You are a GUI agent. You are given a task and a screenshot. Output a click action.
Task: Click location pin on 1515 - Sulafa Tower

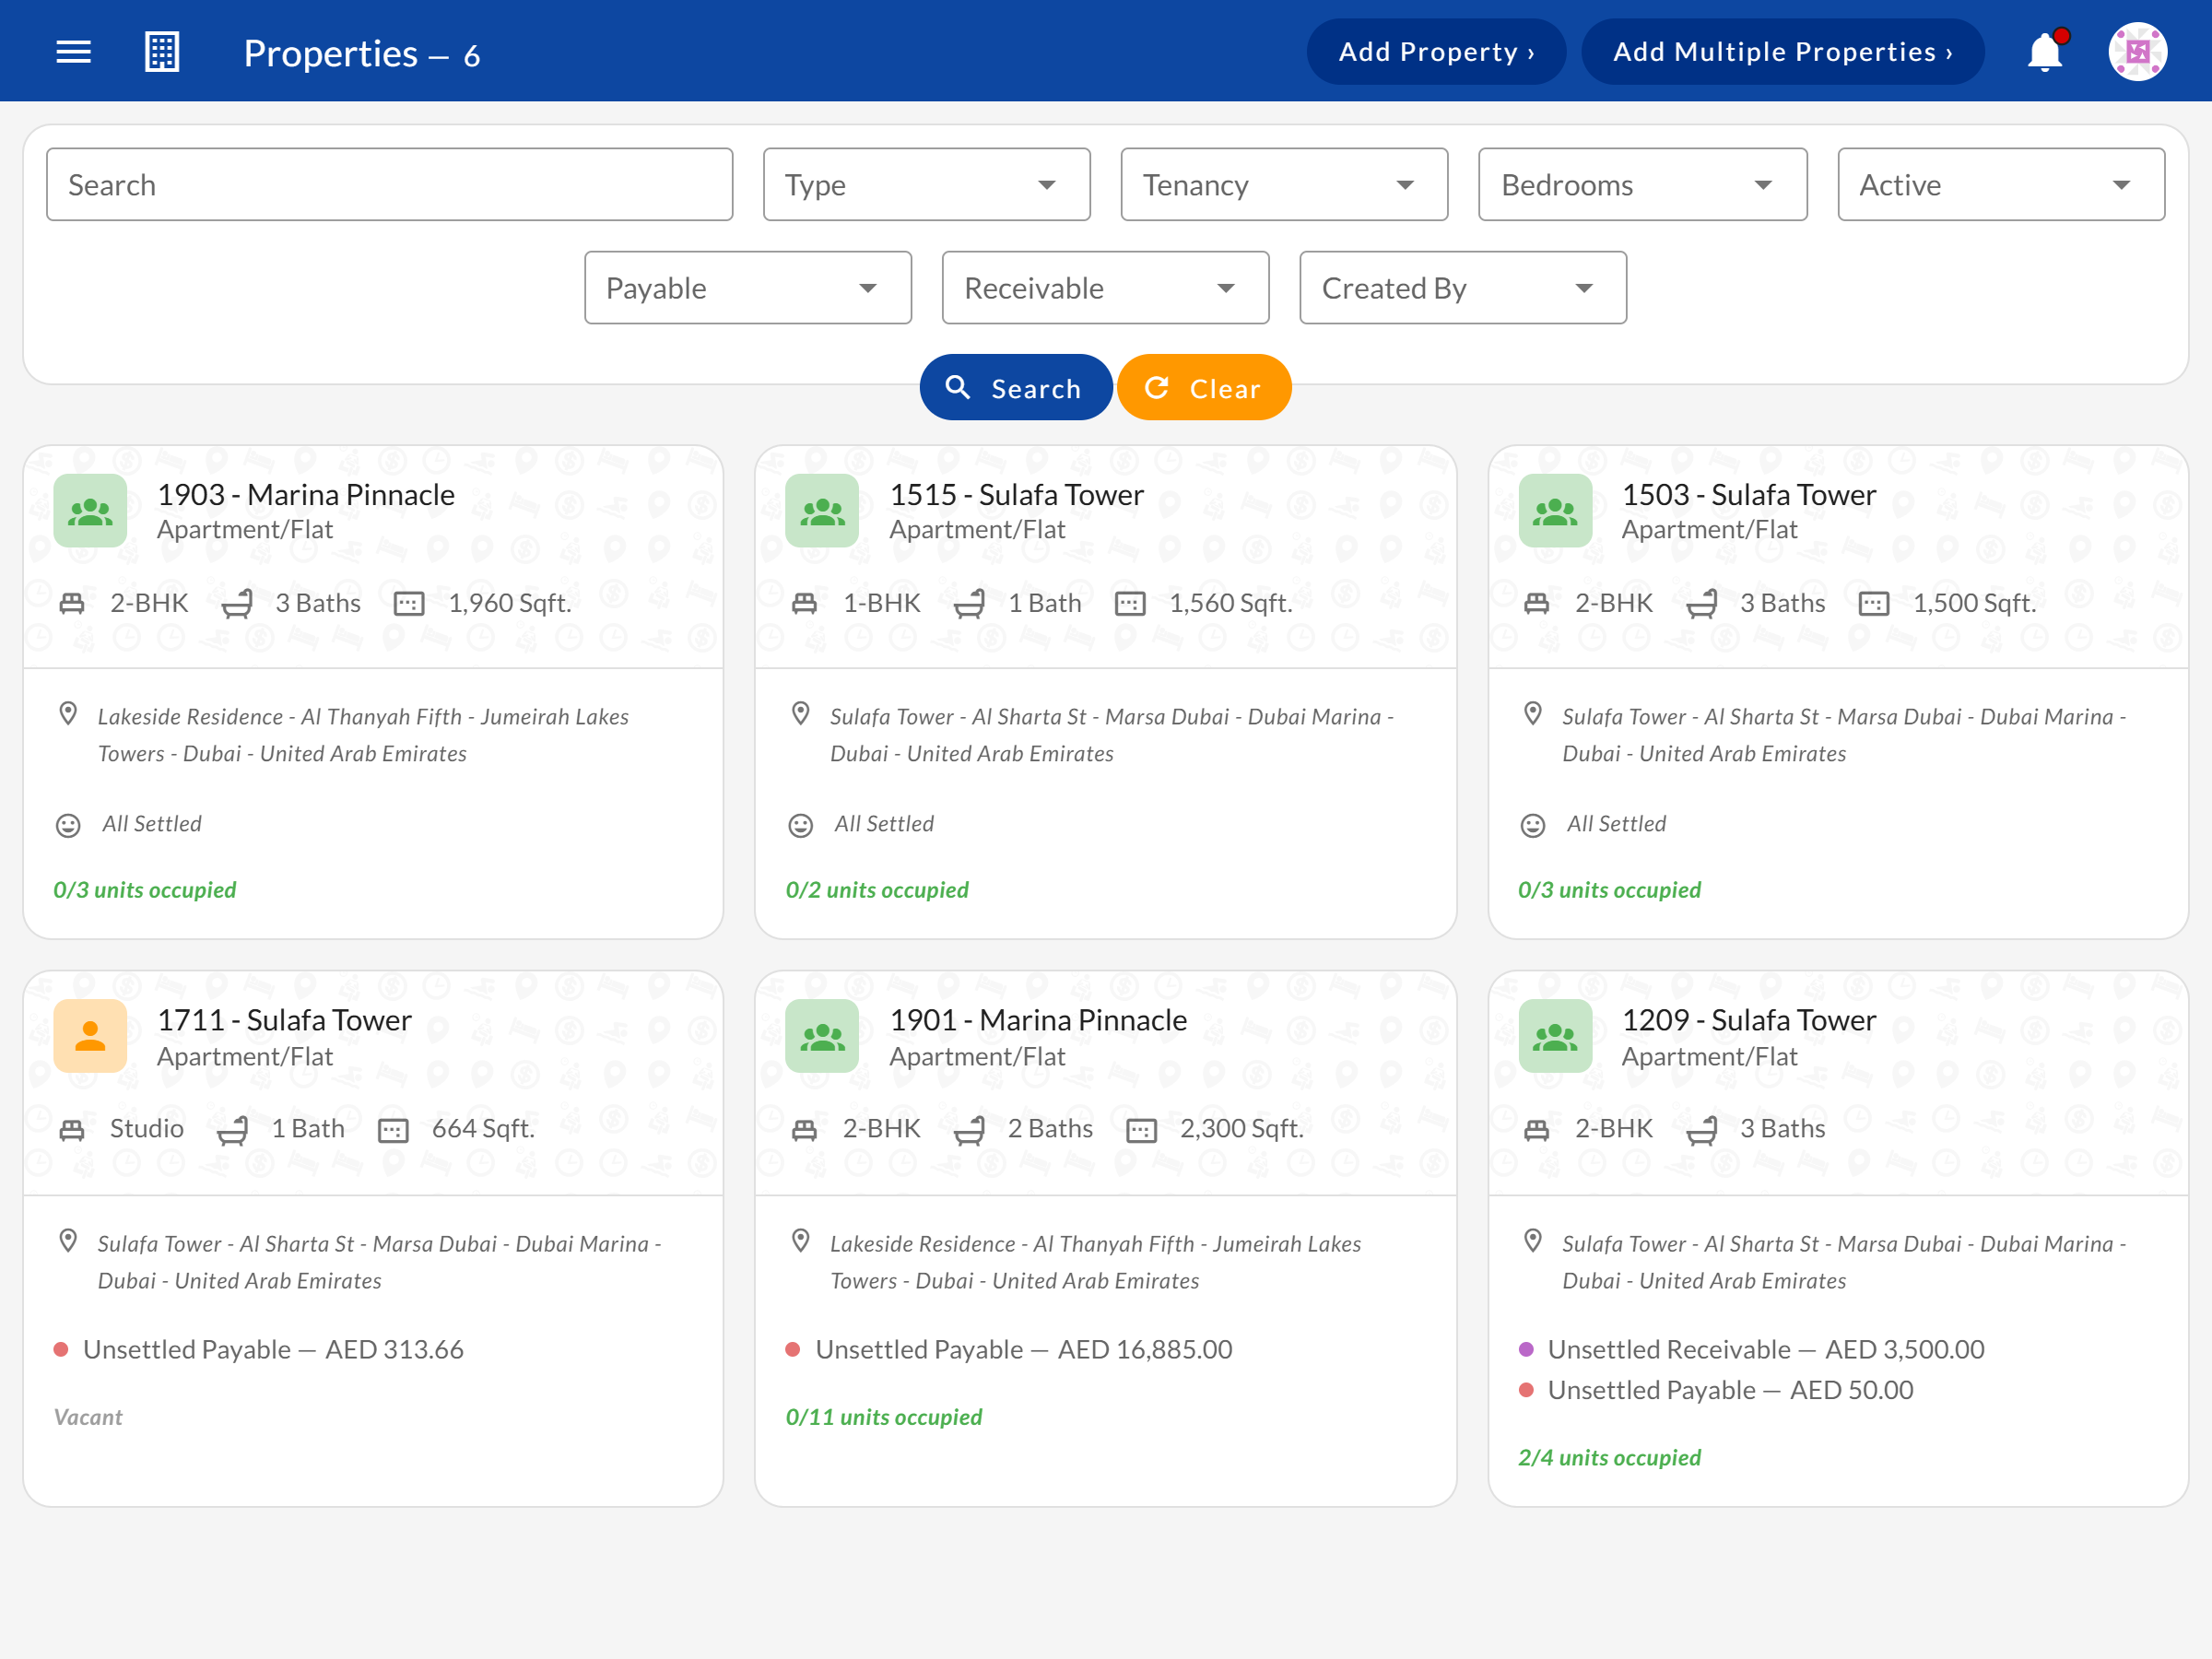[x=800, y=714]
